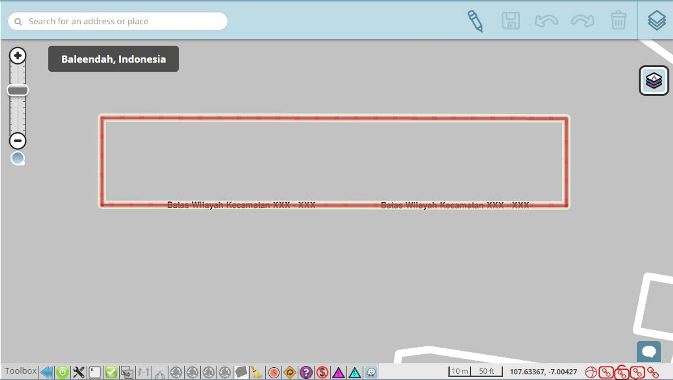The image size is (673, 380).
Task: Click the purple question mark Toolbox icon
Action: (306, 372)
